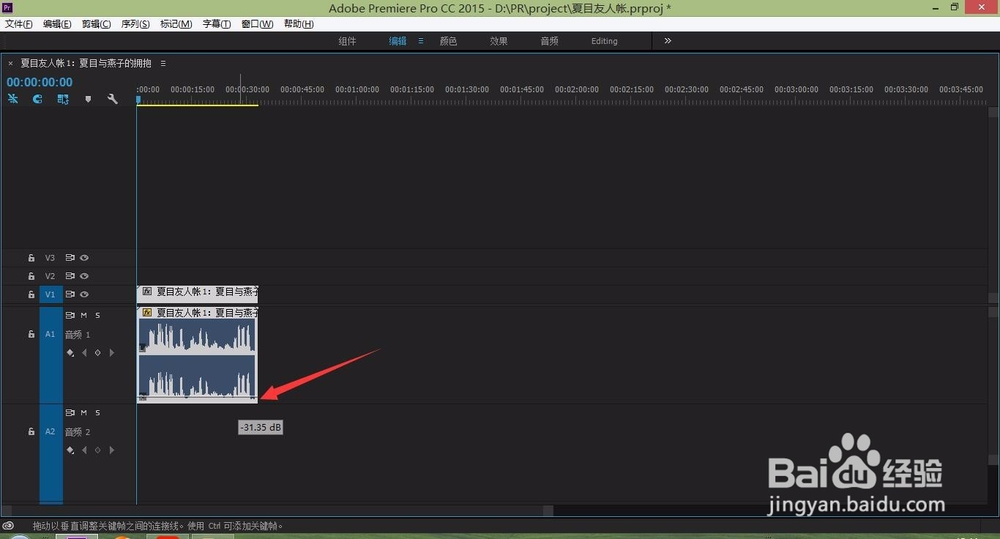1000x539 pixels.
Task: Click the playhead timecode 00:00:00:00
Action: point(40,82)
